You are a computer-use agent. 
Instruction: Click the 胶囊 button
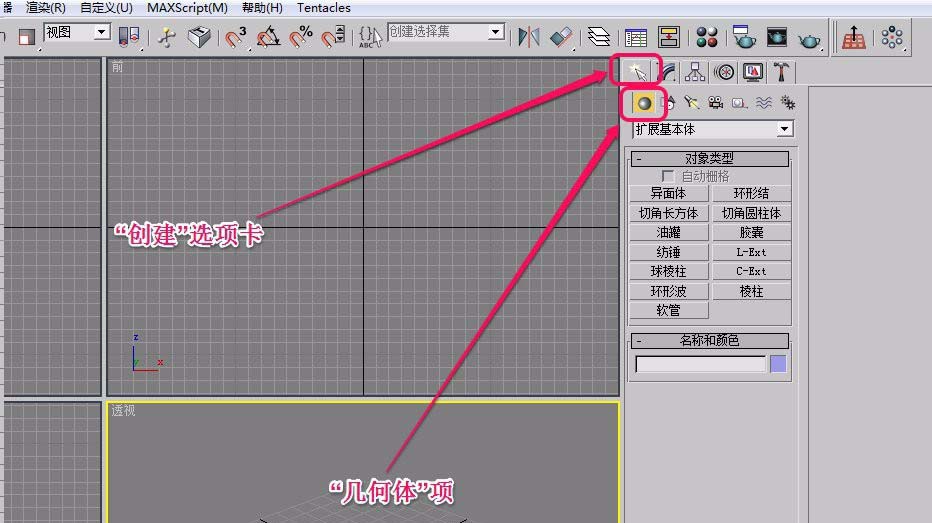[x=752, y=232]
